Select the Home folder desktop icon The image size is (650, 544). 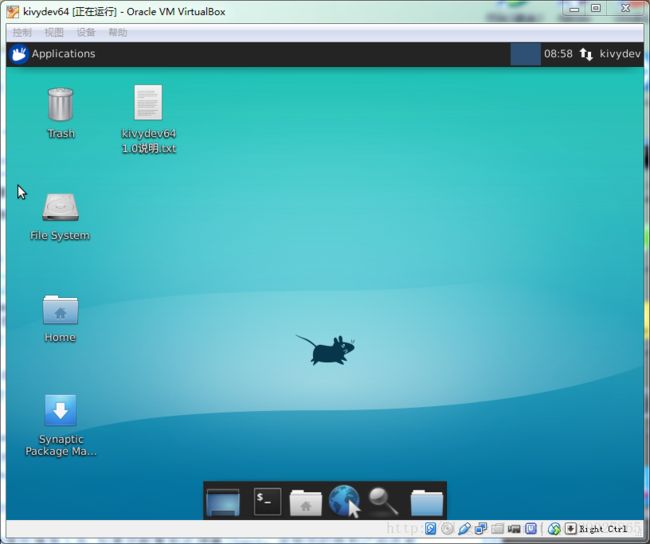[x=60, y=319]
